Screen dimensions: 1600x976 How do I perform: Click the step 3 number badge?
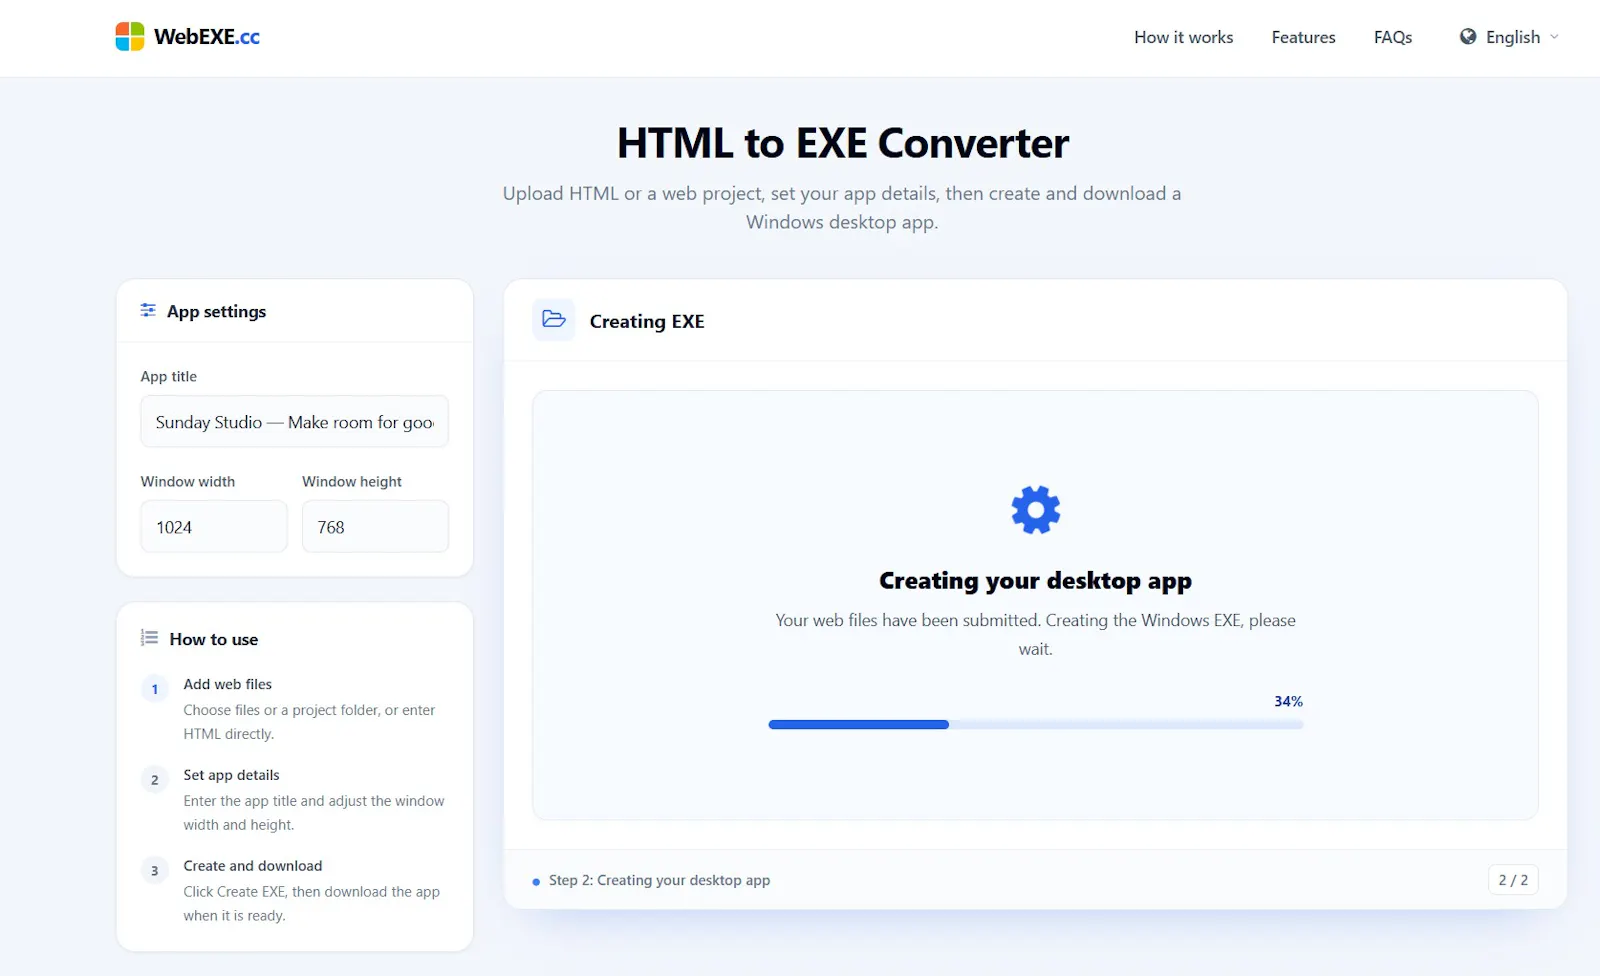pyautogui.click(x=154, y=871)
